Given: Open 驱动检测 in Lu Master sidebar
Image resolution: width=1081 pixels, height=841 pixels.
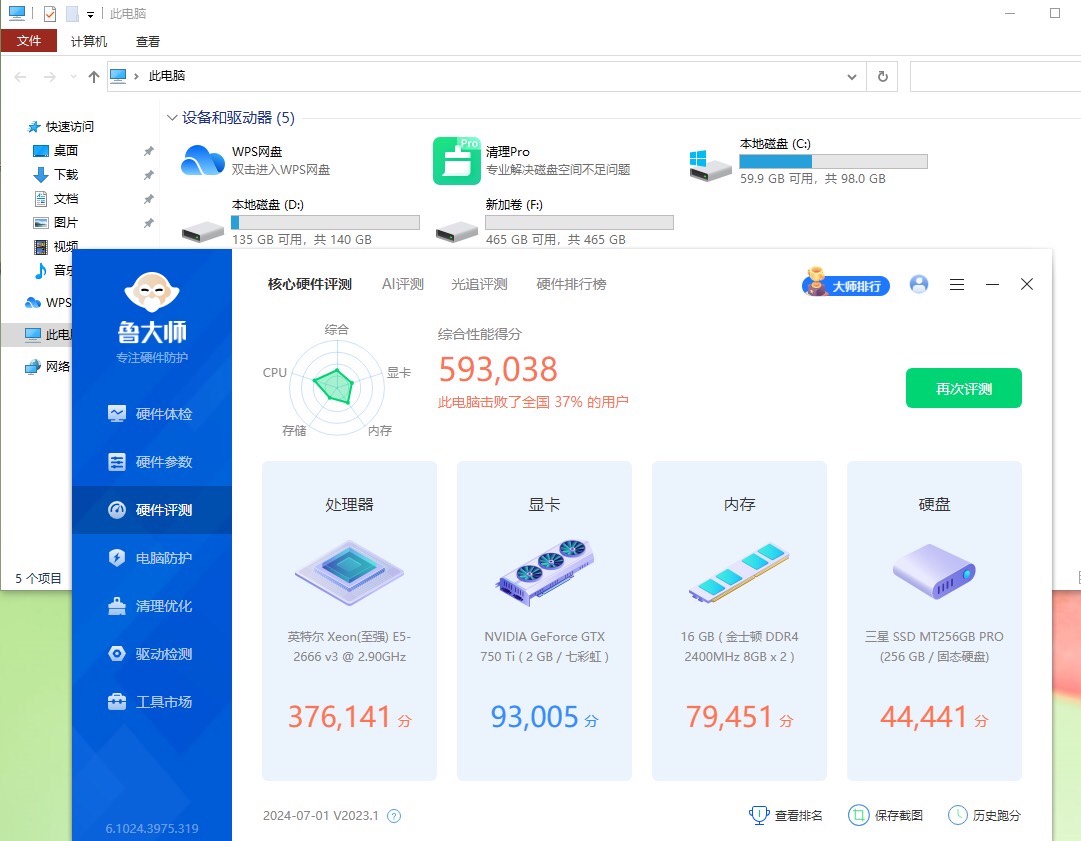Looking at the screenshot, I should tap(151, 653).
